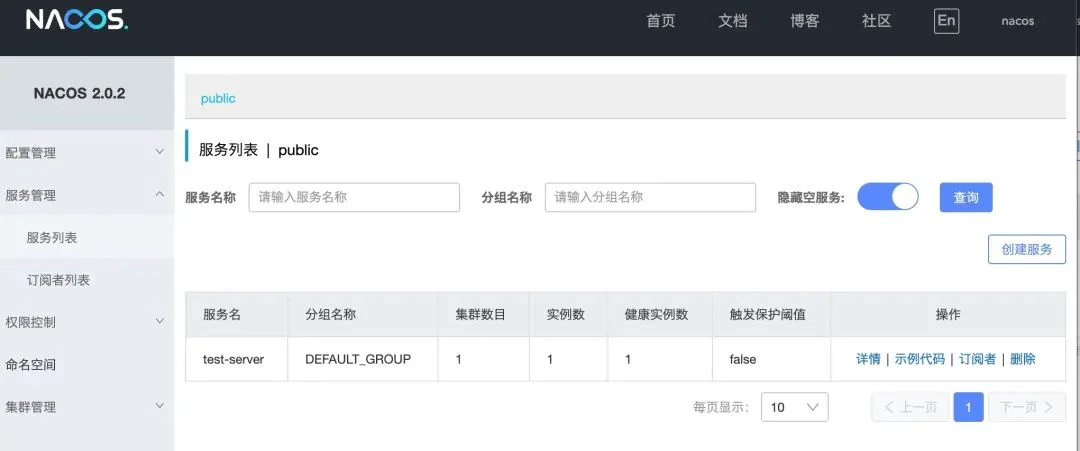Select the public namespace tab
The image size is (1080, 451).
(x=218, y=99)
